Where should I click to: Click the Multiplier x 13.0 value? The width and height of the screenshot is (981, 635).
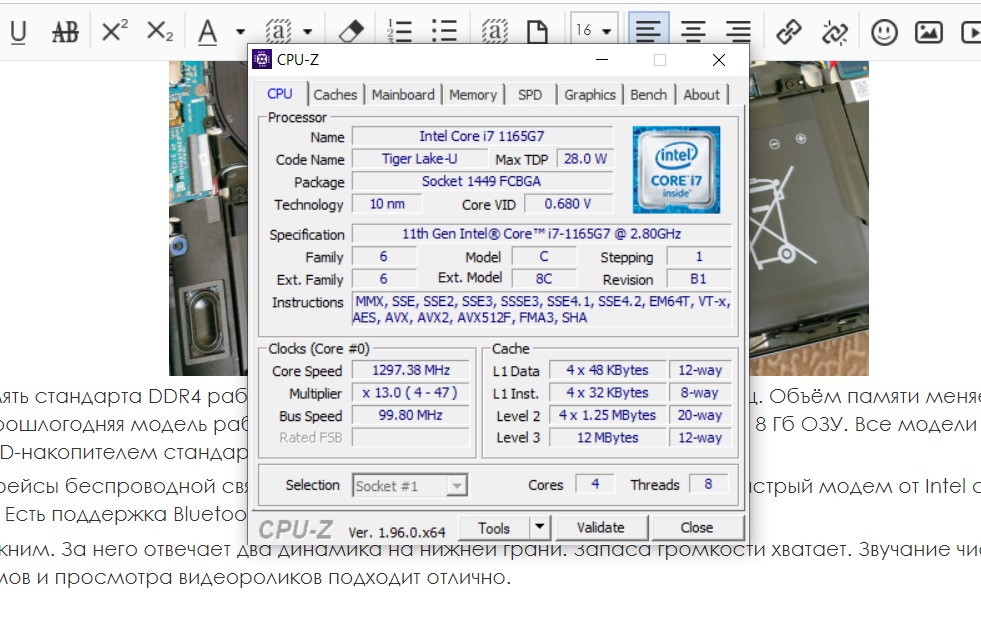pos(410,393)
